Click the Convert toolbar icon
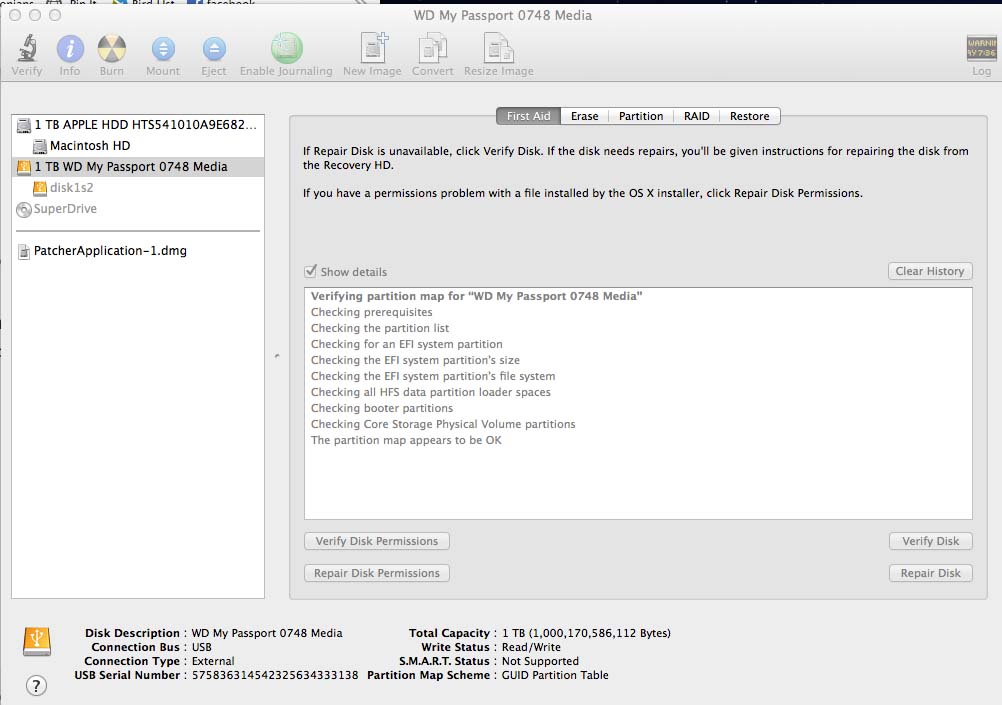Screen dimensions: 1002x705 433,49
